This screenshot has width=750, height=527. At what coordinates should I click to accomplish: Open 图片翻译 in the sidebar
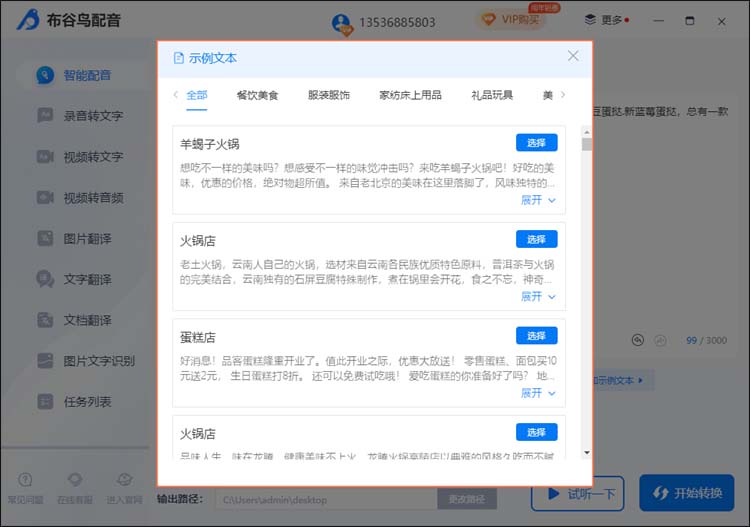74,239
